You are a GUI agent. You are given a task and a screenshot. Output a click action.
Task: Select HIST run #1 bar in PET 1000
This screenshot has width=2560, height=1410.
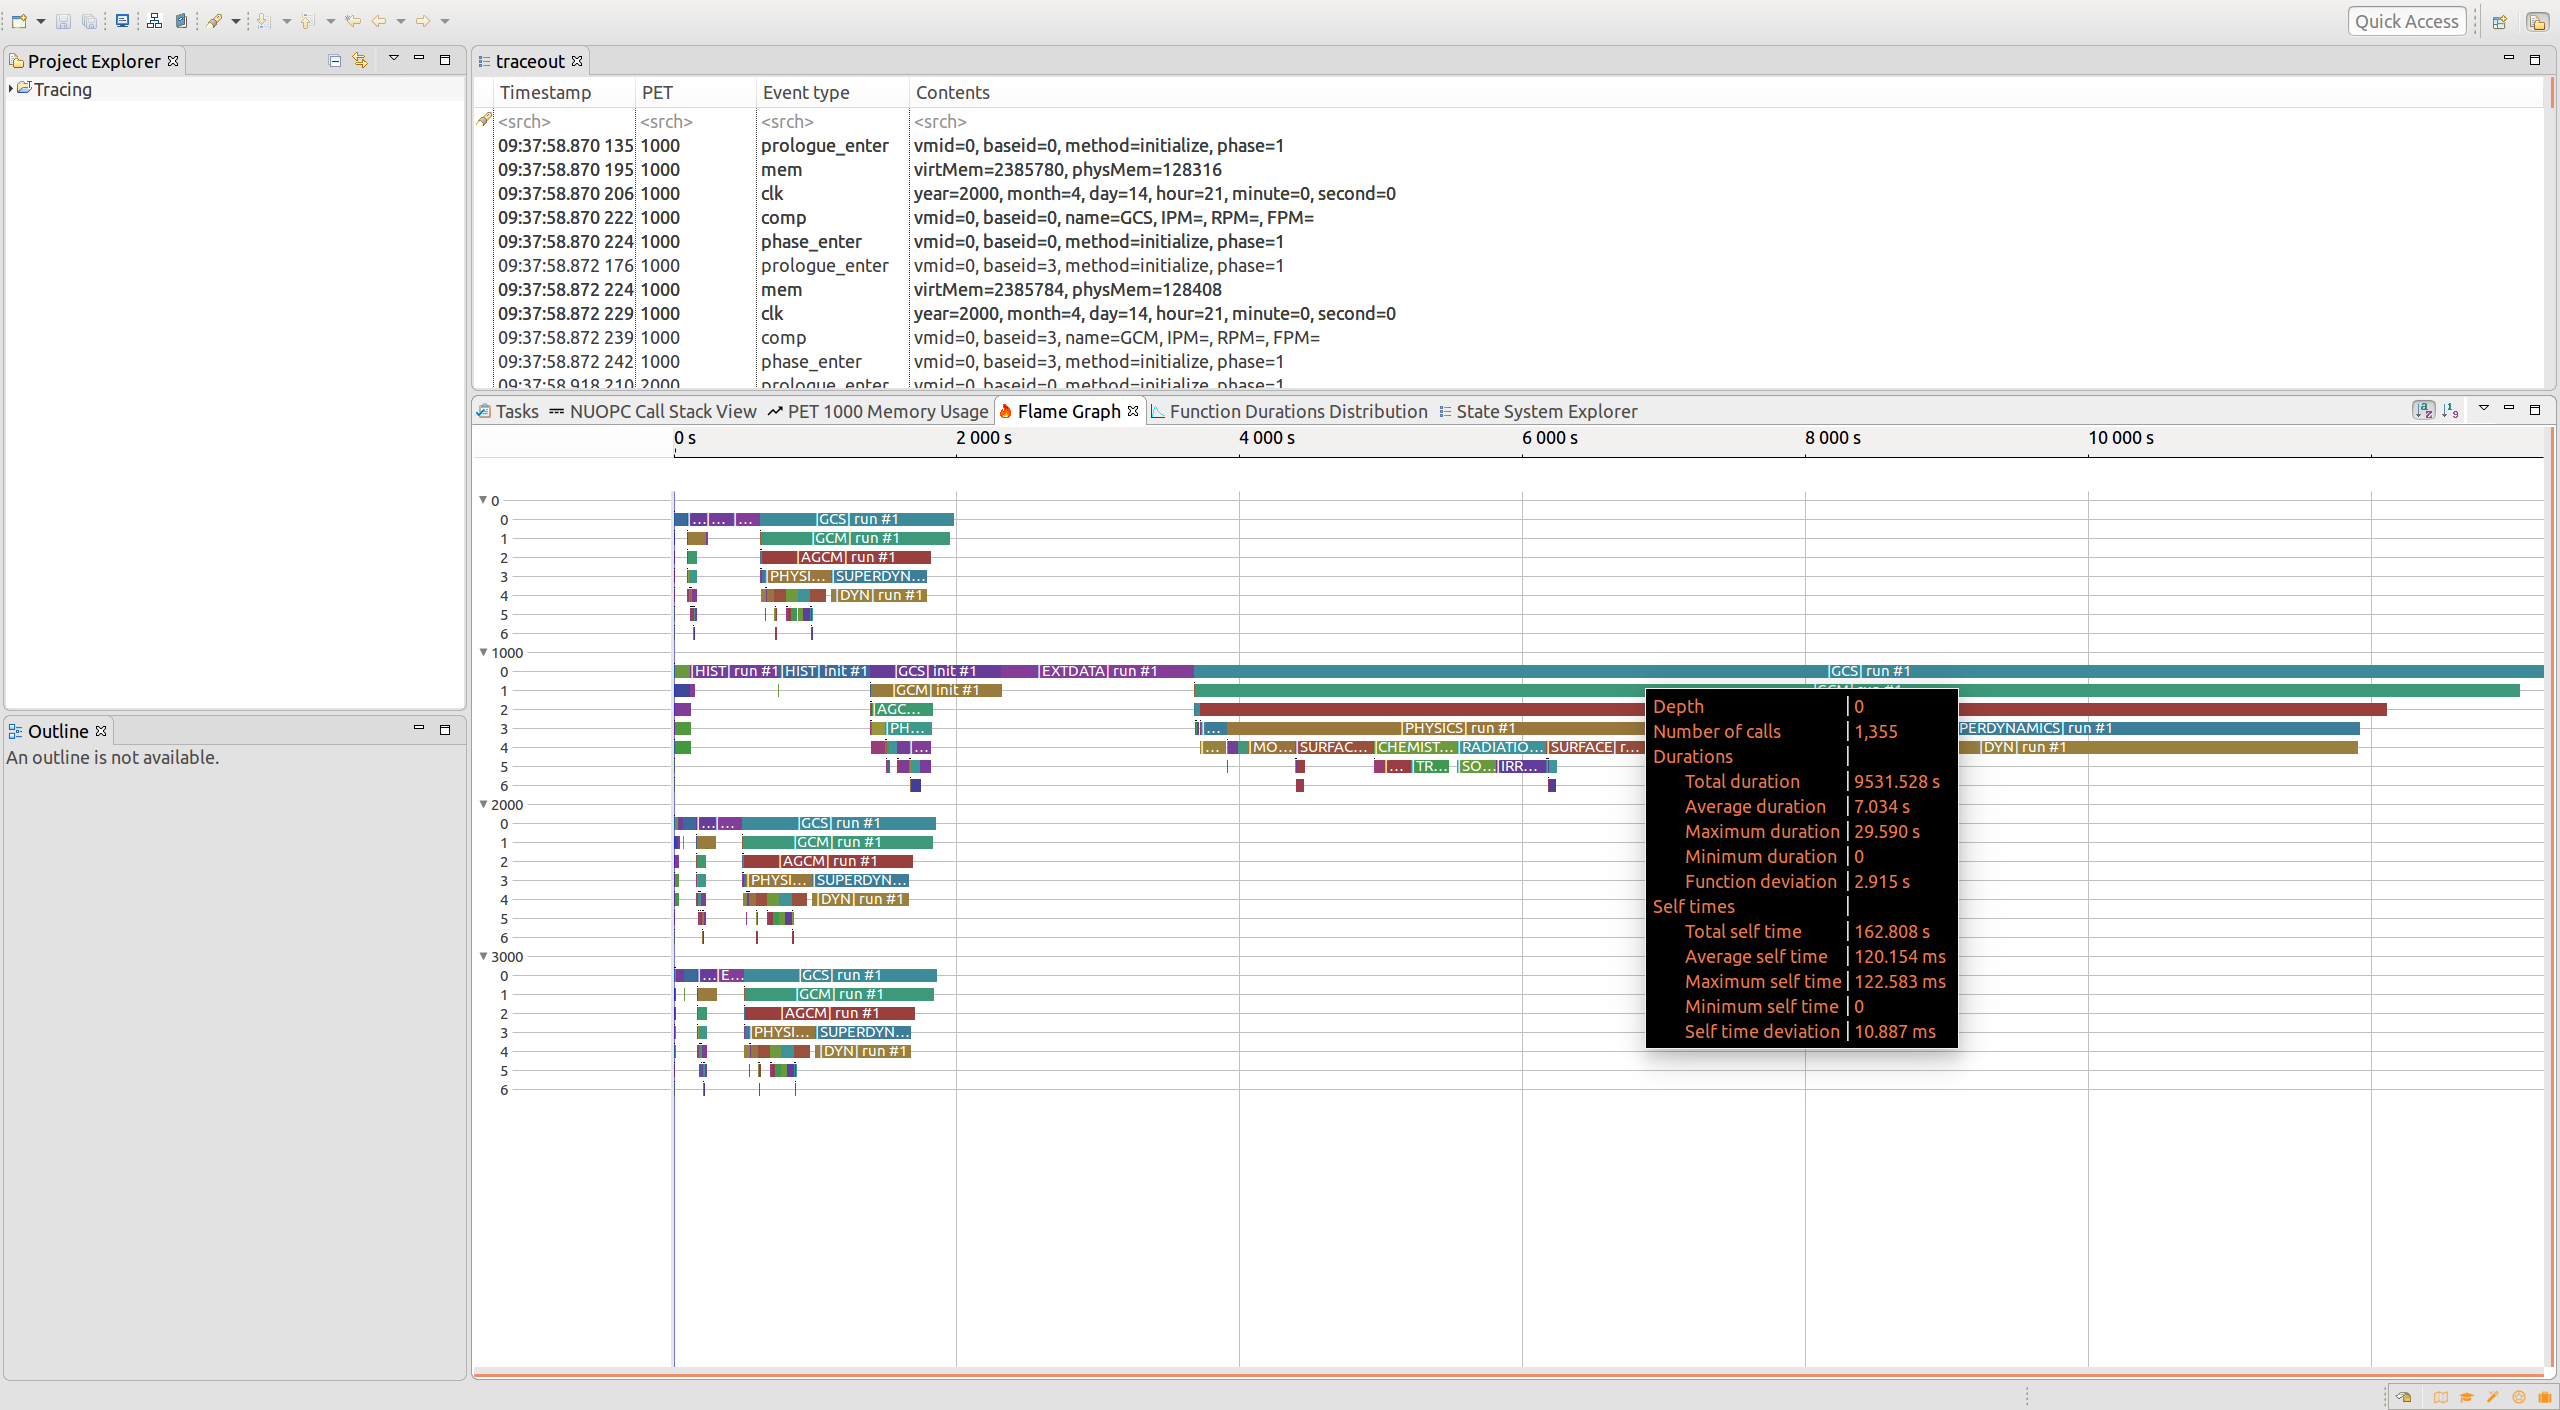[x=736, y=671]
